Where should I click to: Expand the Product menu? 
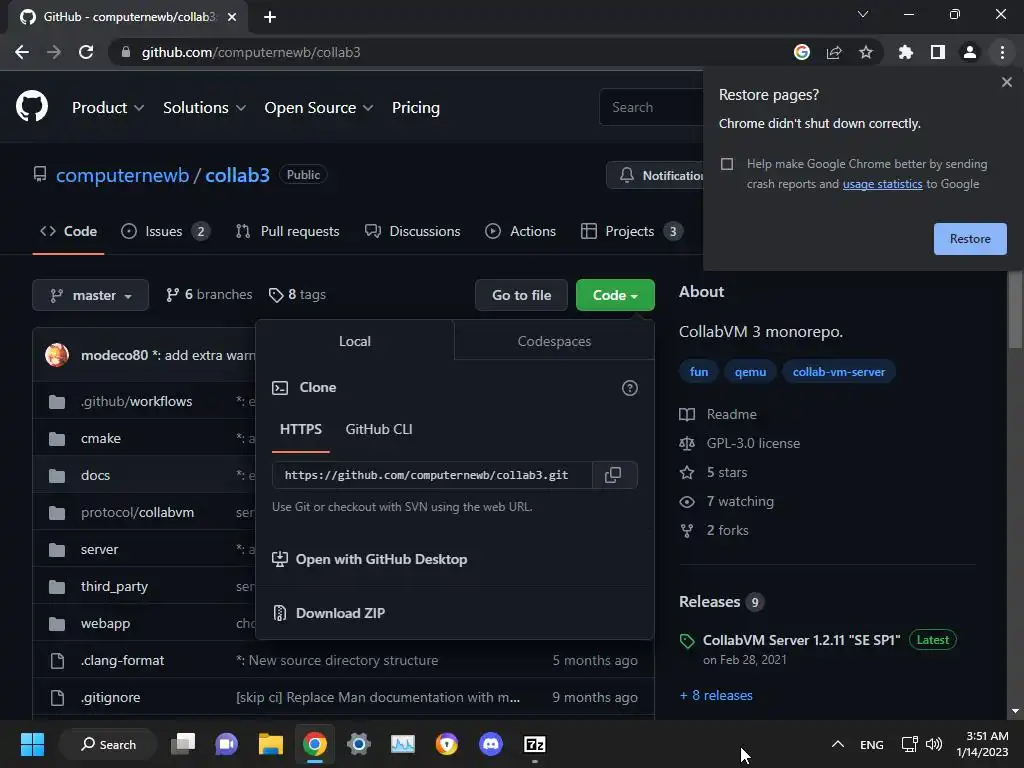[108, 108]
